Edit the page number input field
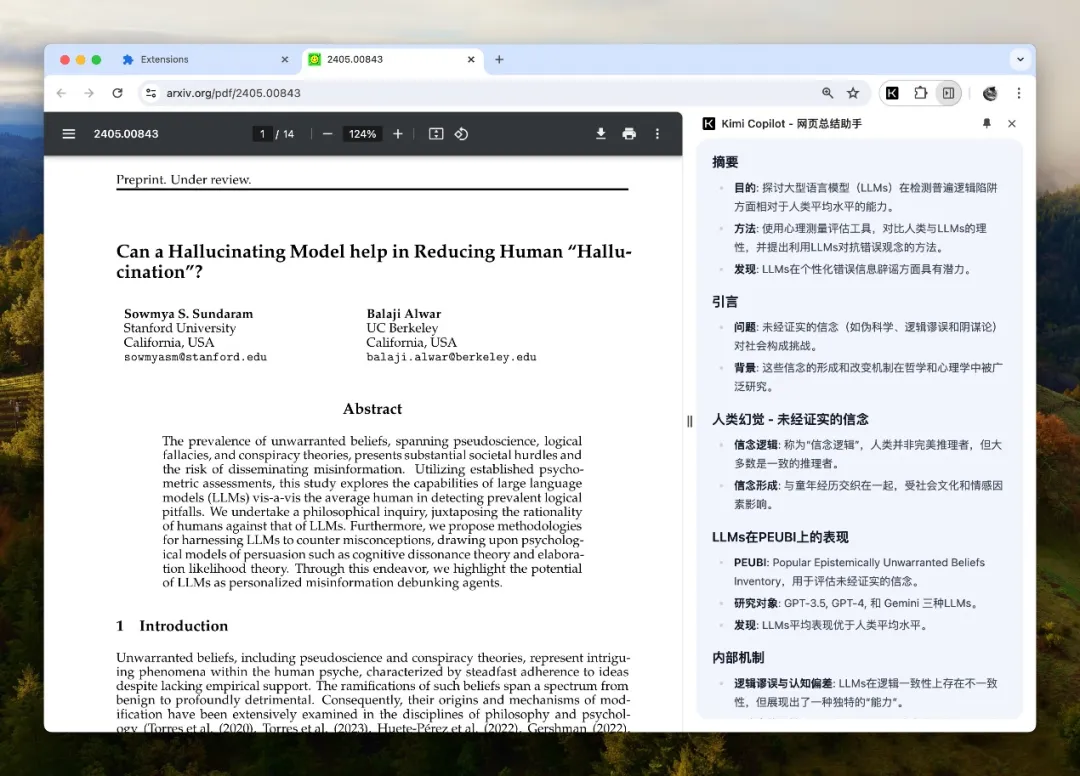 pos(261,133)
